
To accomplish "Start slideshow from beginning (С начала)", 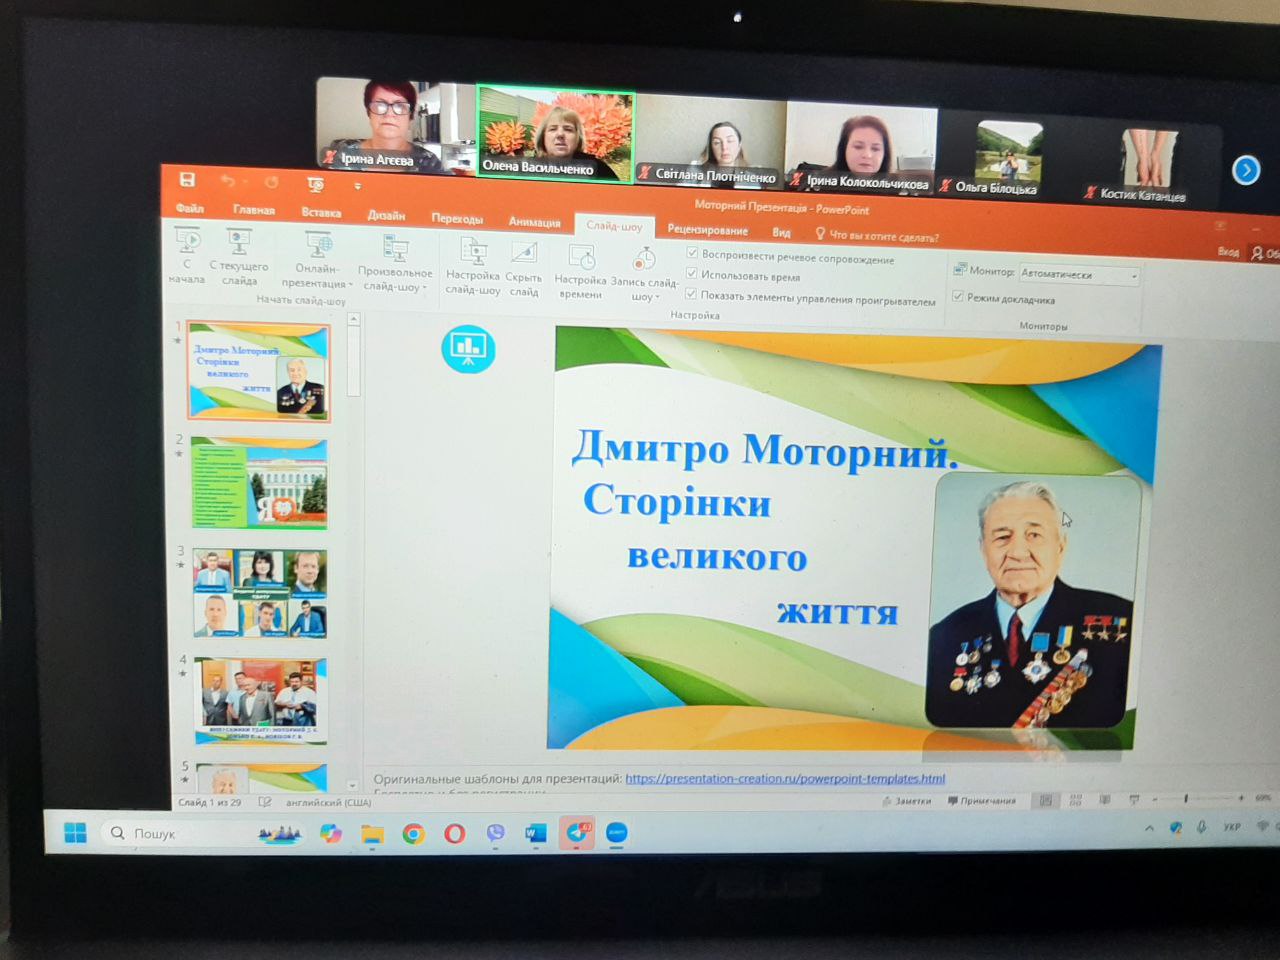I will (187, 256).
